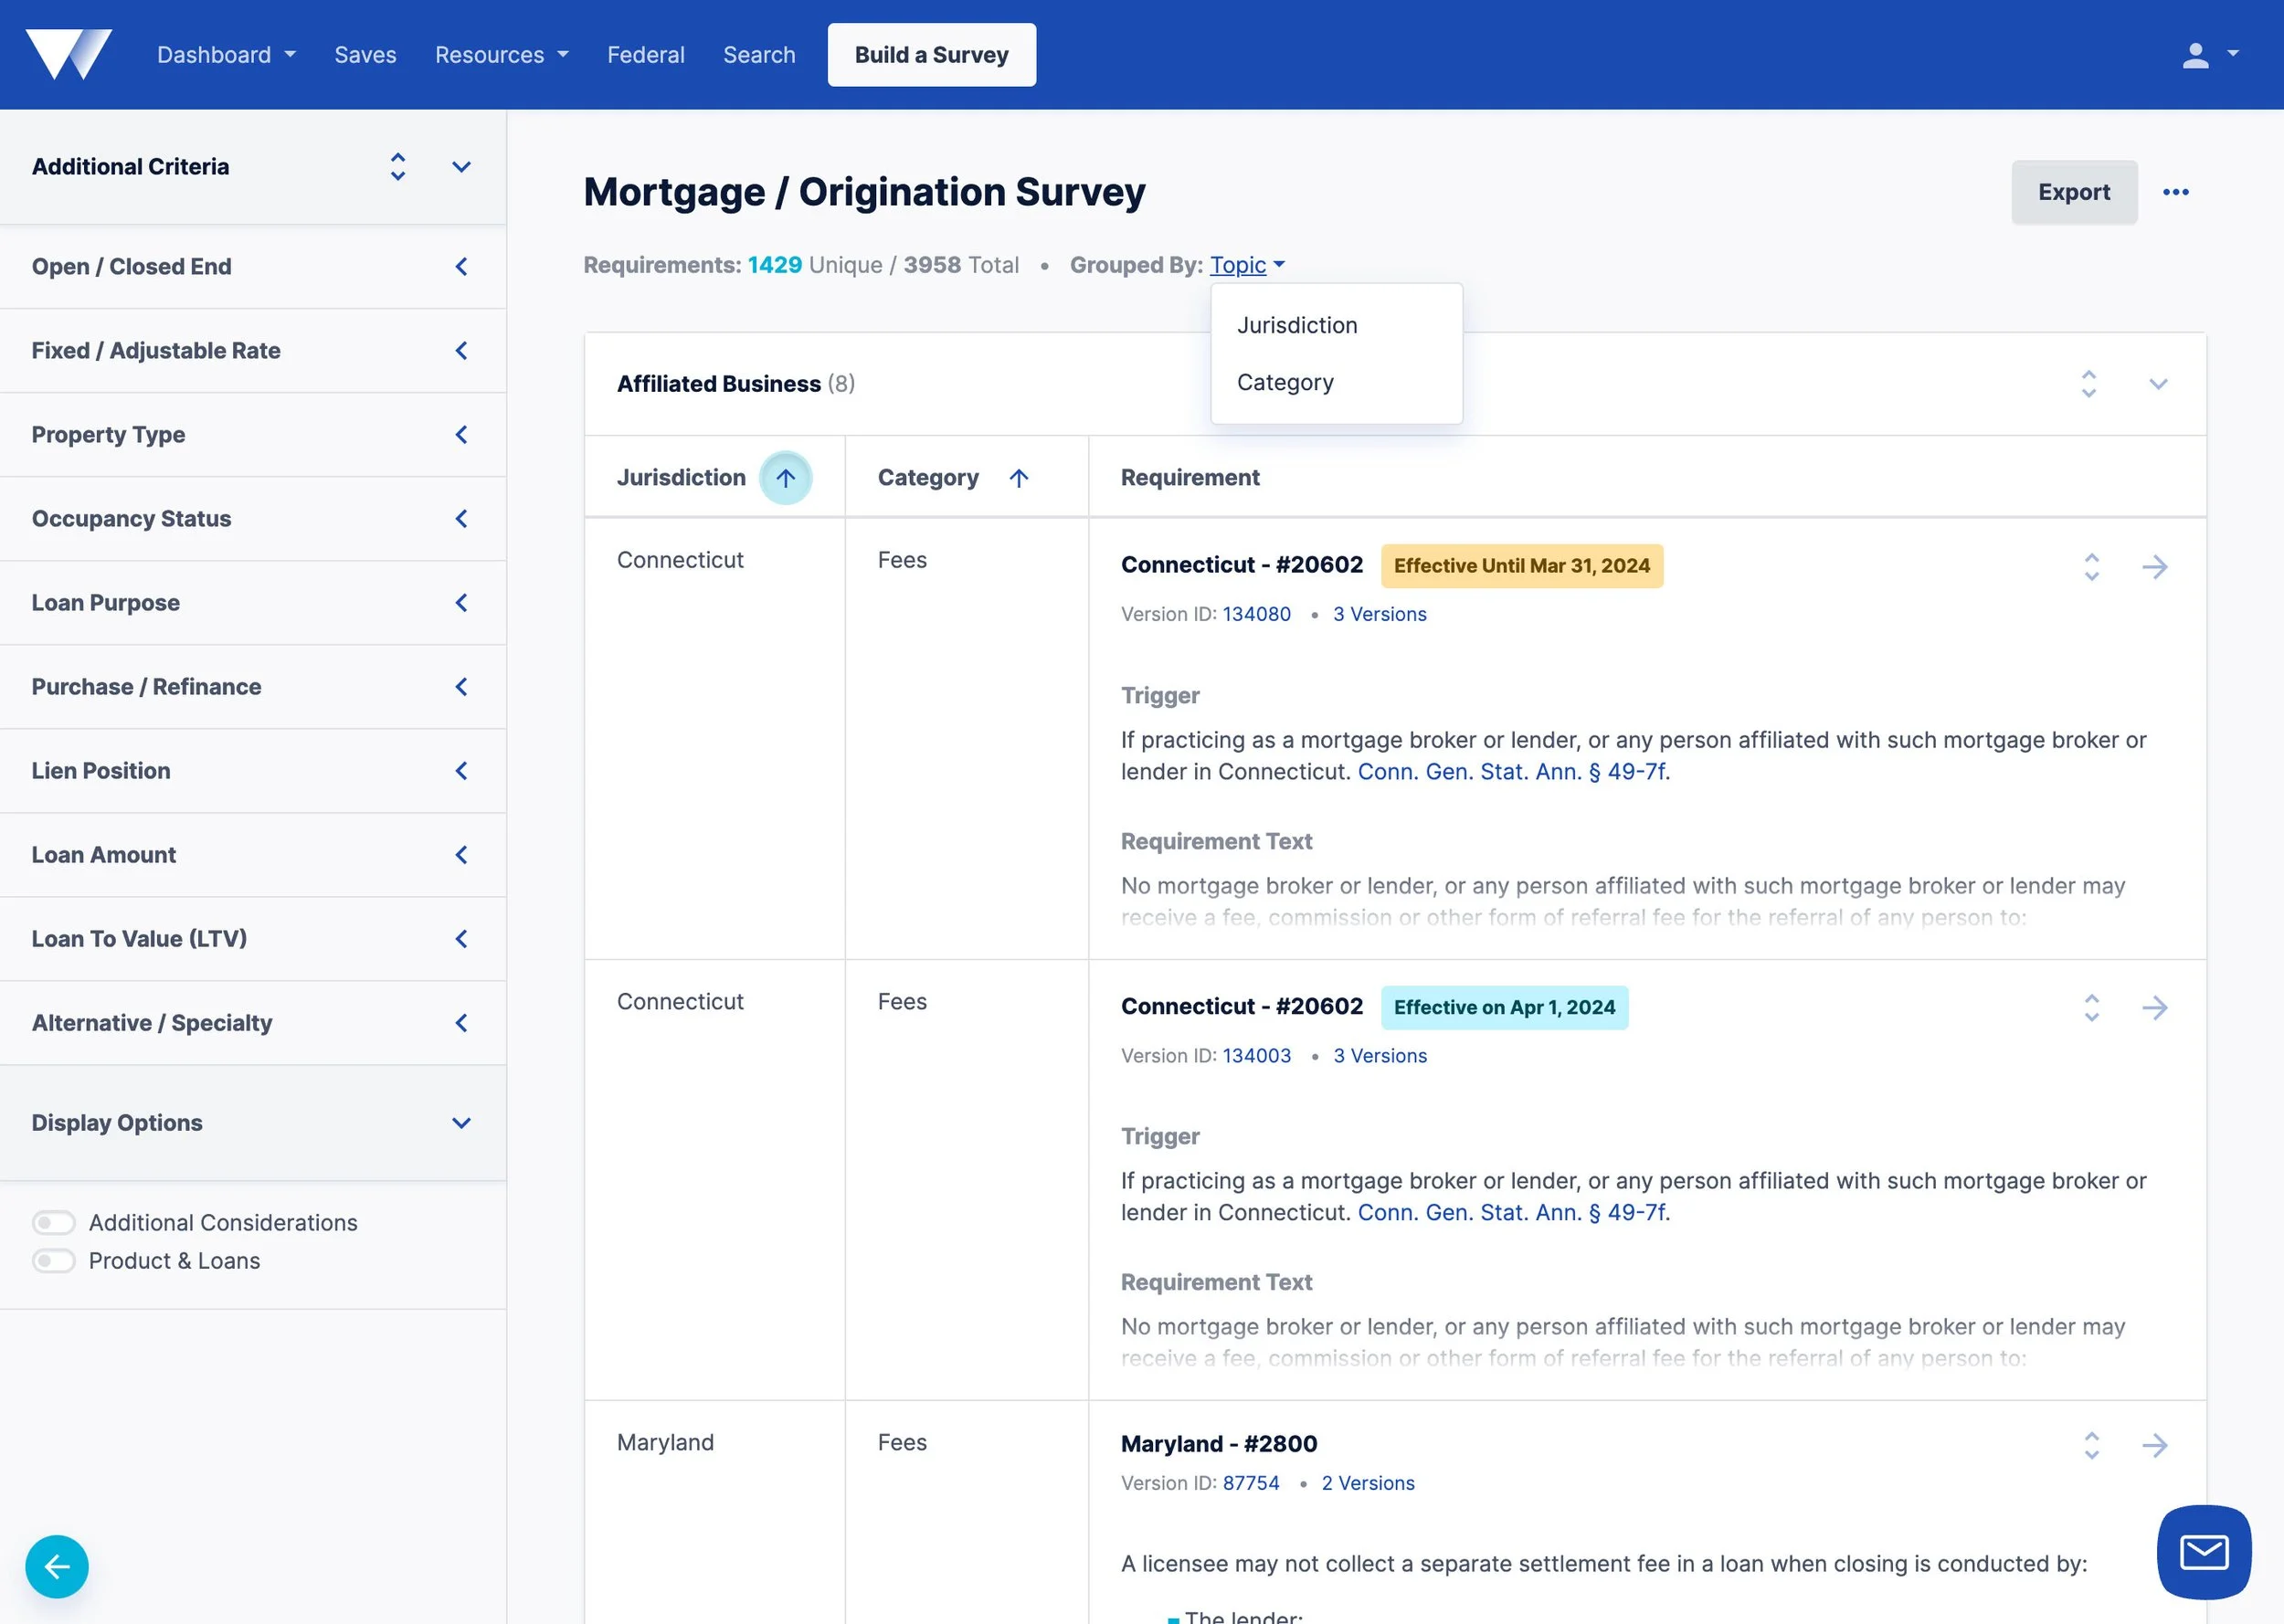The width and height of the screenshot is (2284, 1624).
Task: Open the Dashboard dropdown menu
Action: click(x=226, y=55)
